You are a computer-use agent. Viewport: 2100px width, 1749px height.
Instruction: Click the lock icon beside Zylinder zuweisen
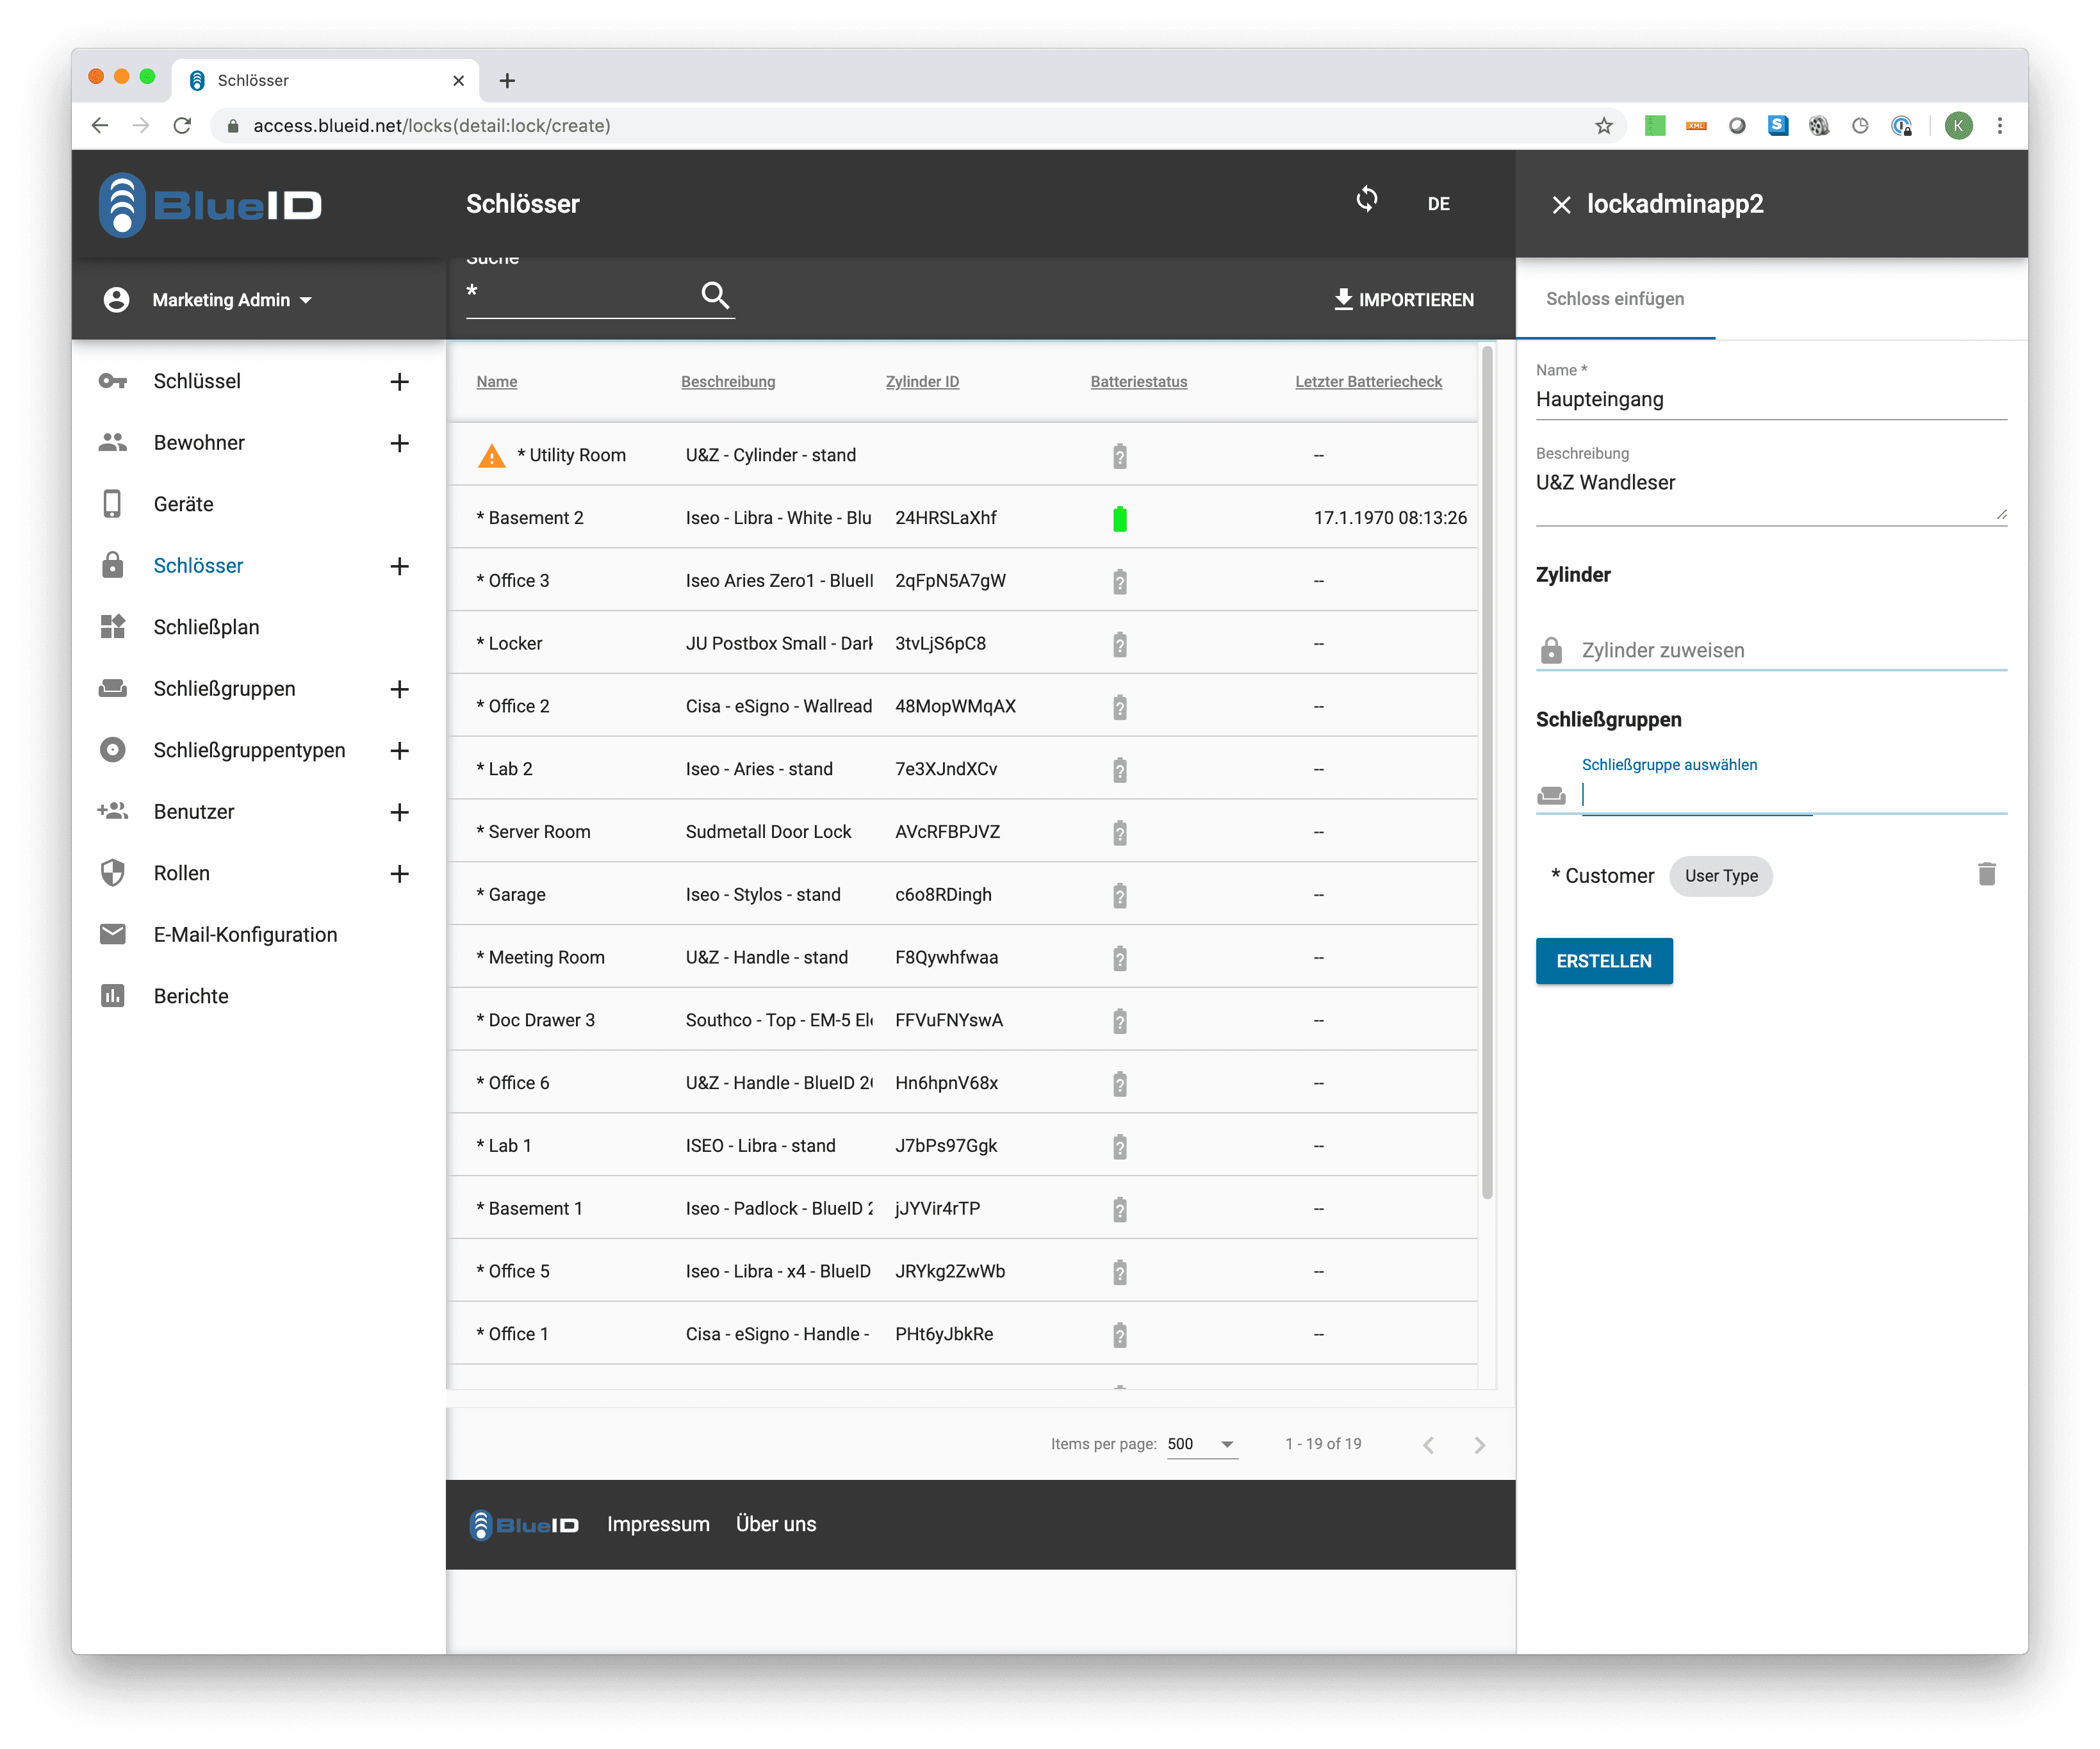click(1551, 650)
